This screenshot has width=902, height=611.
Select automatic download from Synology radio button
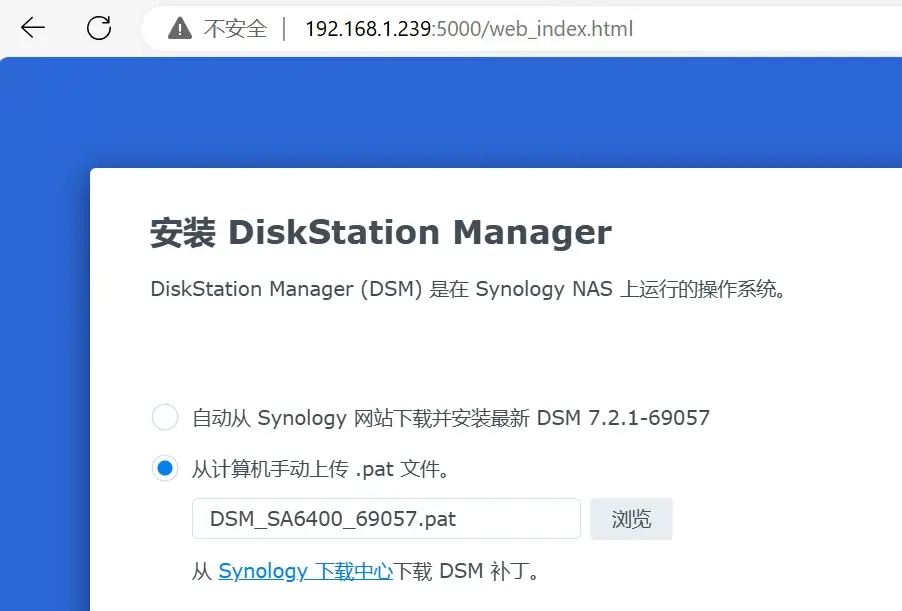165,417
